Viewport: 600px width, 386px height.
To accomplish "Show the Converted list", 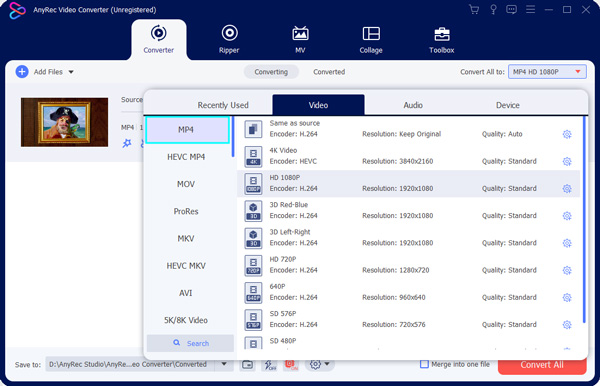I will coord(329,72).
